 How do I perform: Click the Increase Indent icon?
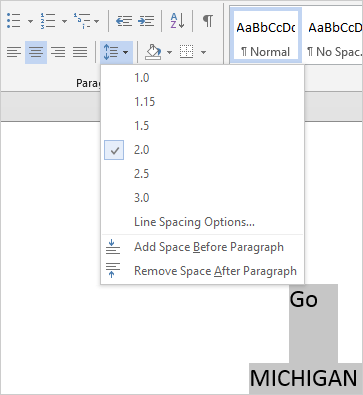point(146,21)
